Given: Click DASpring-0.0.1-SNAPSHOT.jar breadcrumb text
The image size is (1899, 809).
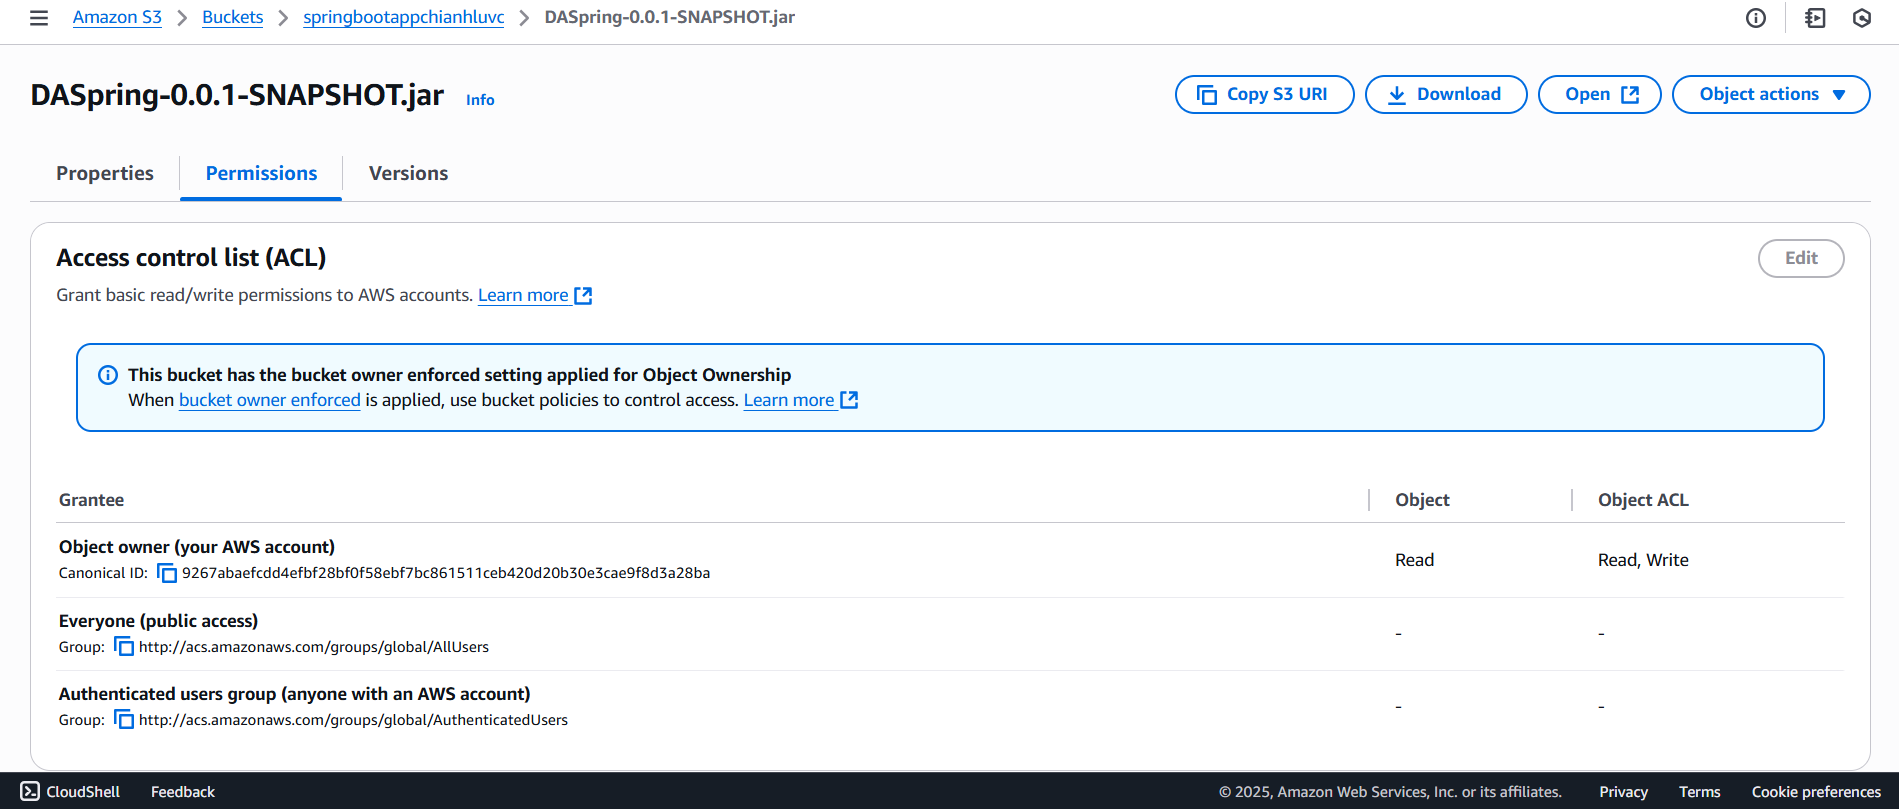Looking at the screenshot, I should pyautogui.click(x=670, y=17).
